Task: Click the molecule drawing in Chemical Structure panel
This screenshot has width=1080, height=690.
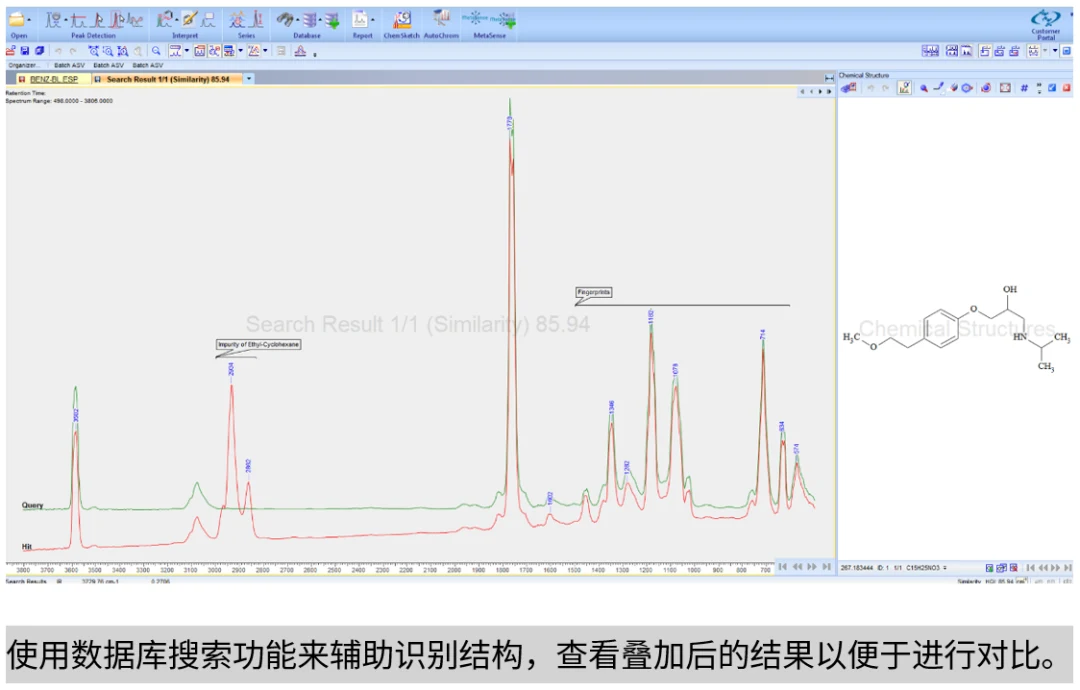Action: point(957,328)
